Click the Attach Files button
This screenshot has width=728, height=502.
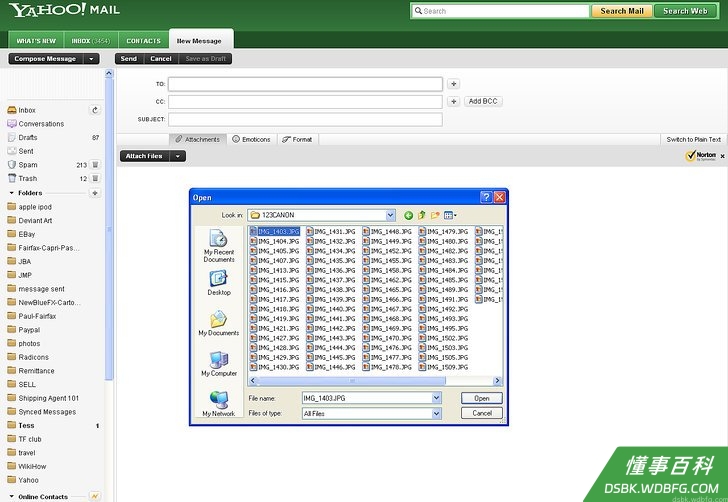tap(144, 156)
